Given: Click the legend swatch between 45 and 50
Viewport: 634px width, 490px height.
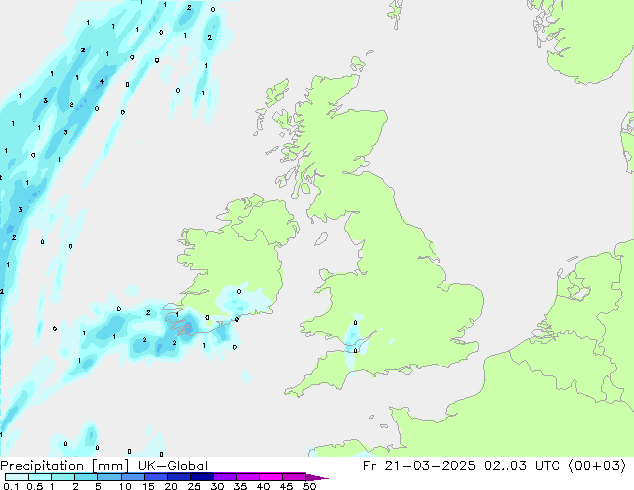Looking at the screenshot, I should click(x=294, y=477).
